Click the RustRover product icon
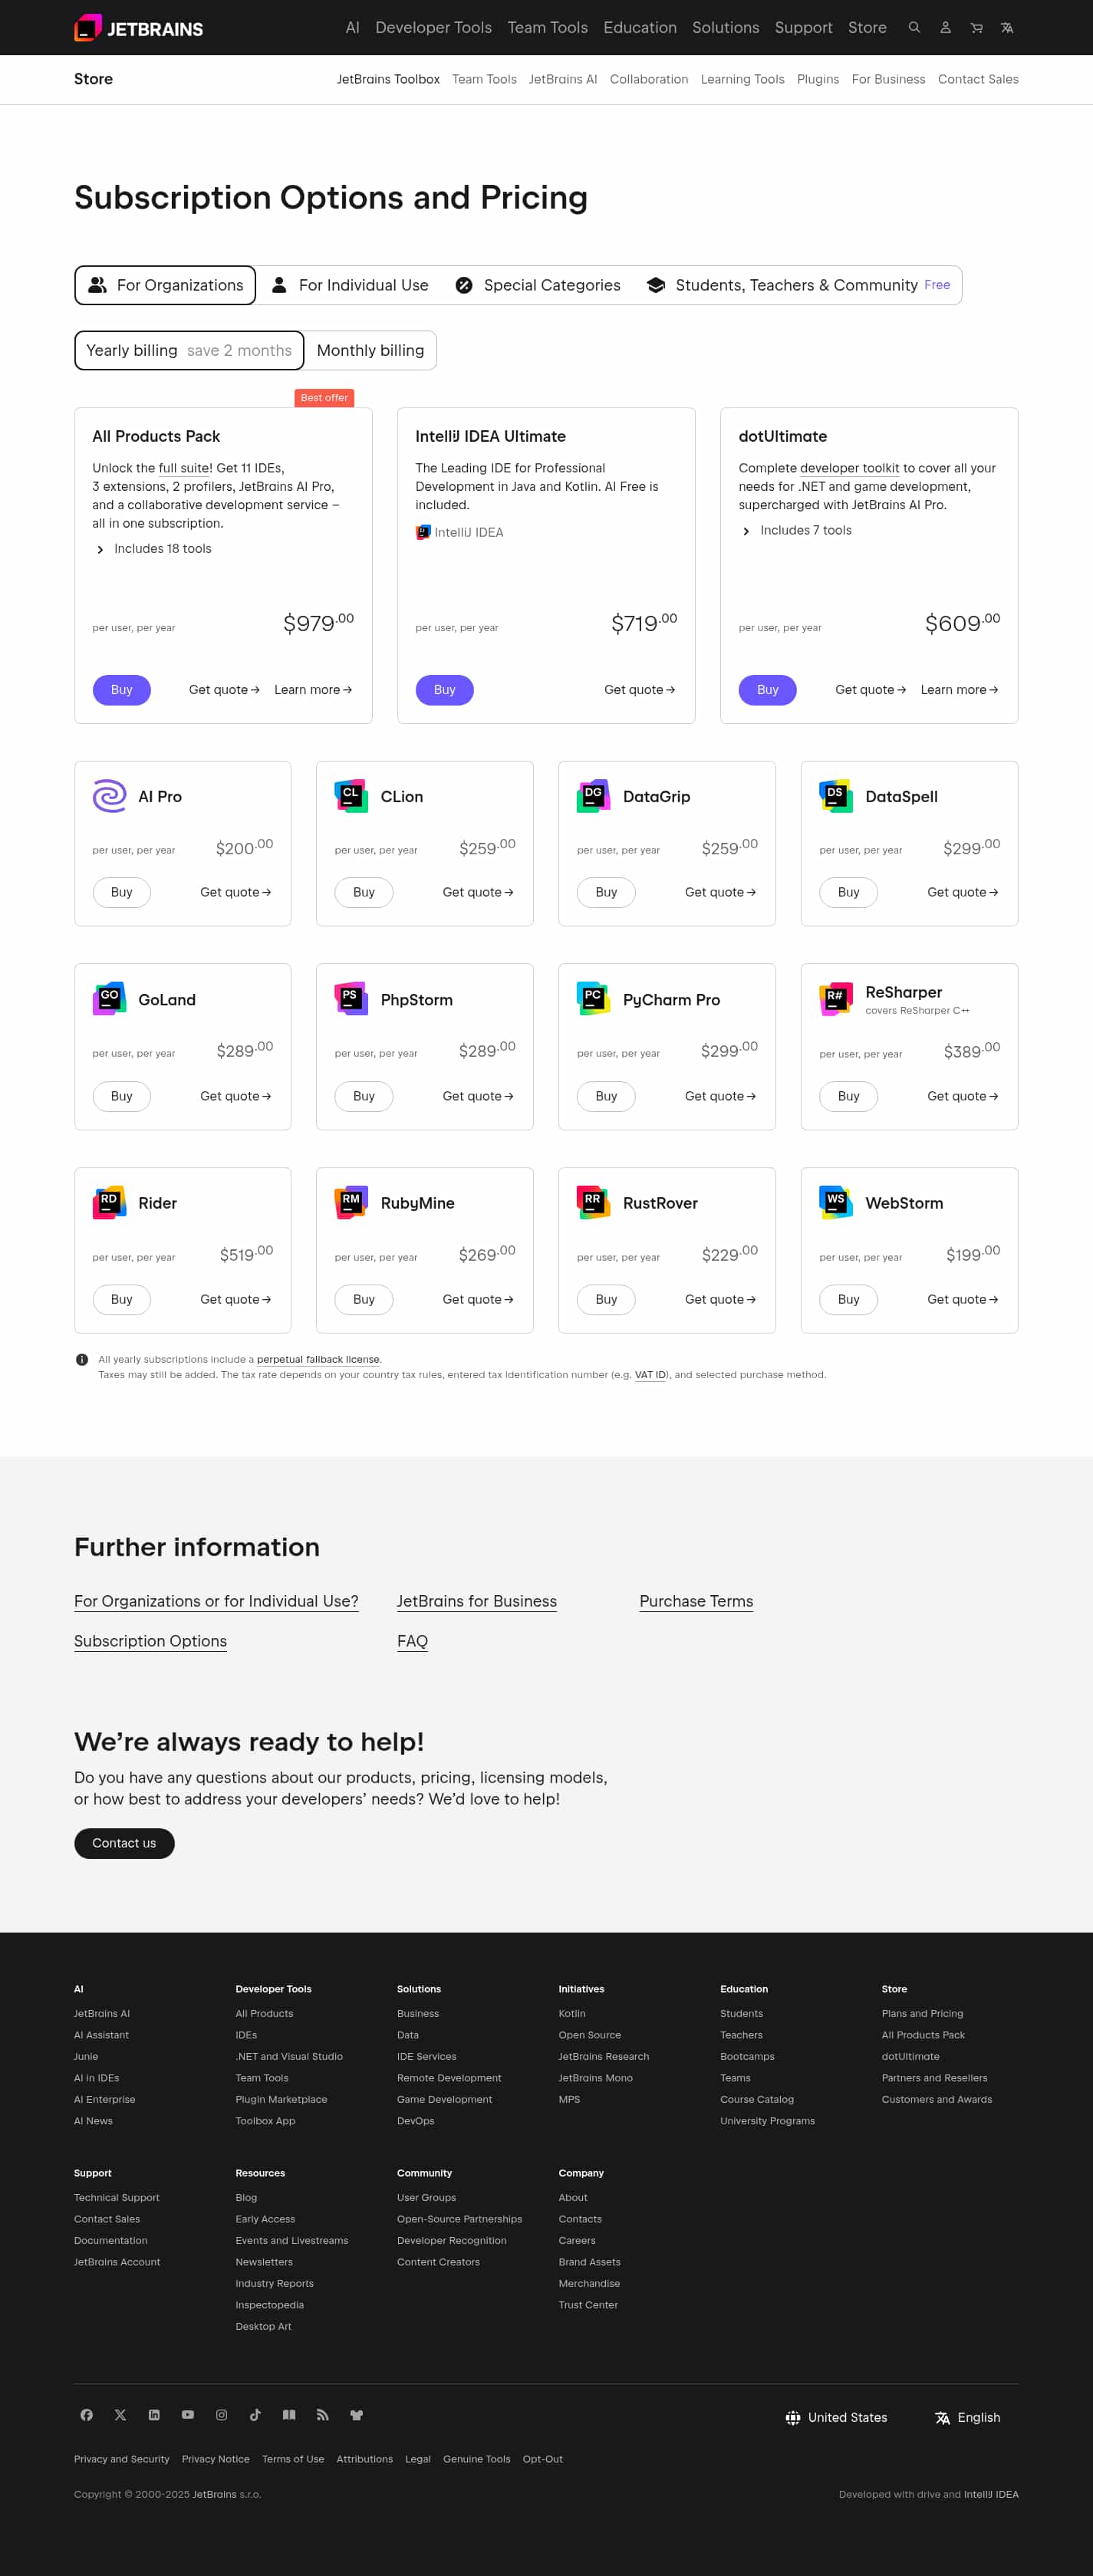1093x2576 pixels. [593, 1203]
